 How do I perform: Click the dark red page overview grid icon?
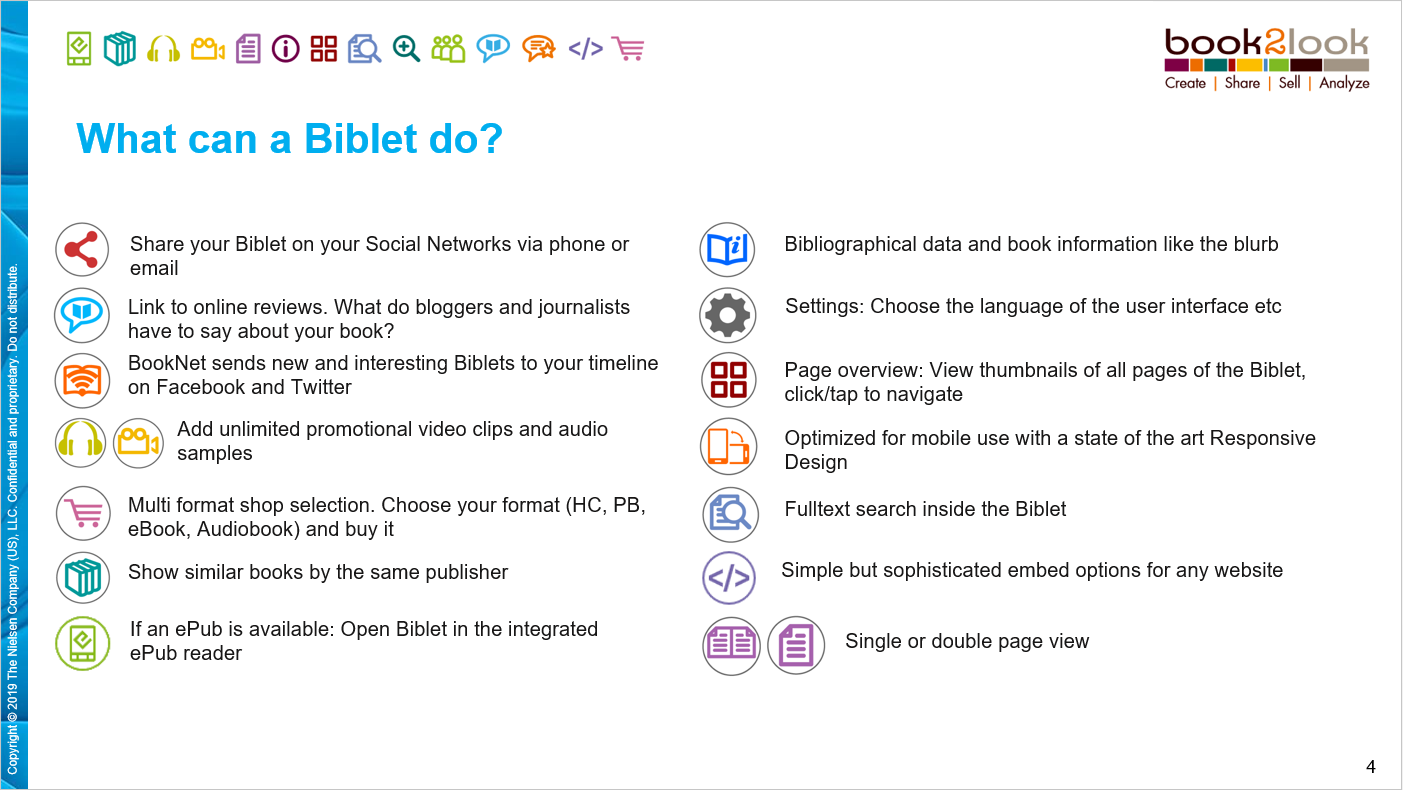point(728,381)
